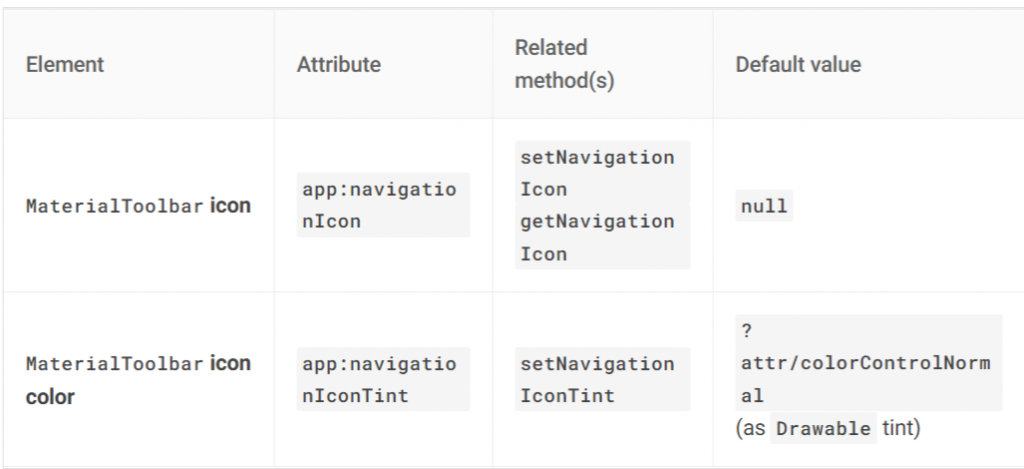Select the MaterialToolbar icon element cell
The image size is (1024, 469).
point(138,206)
